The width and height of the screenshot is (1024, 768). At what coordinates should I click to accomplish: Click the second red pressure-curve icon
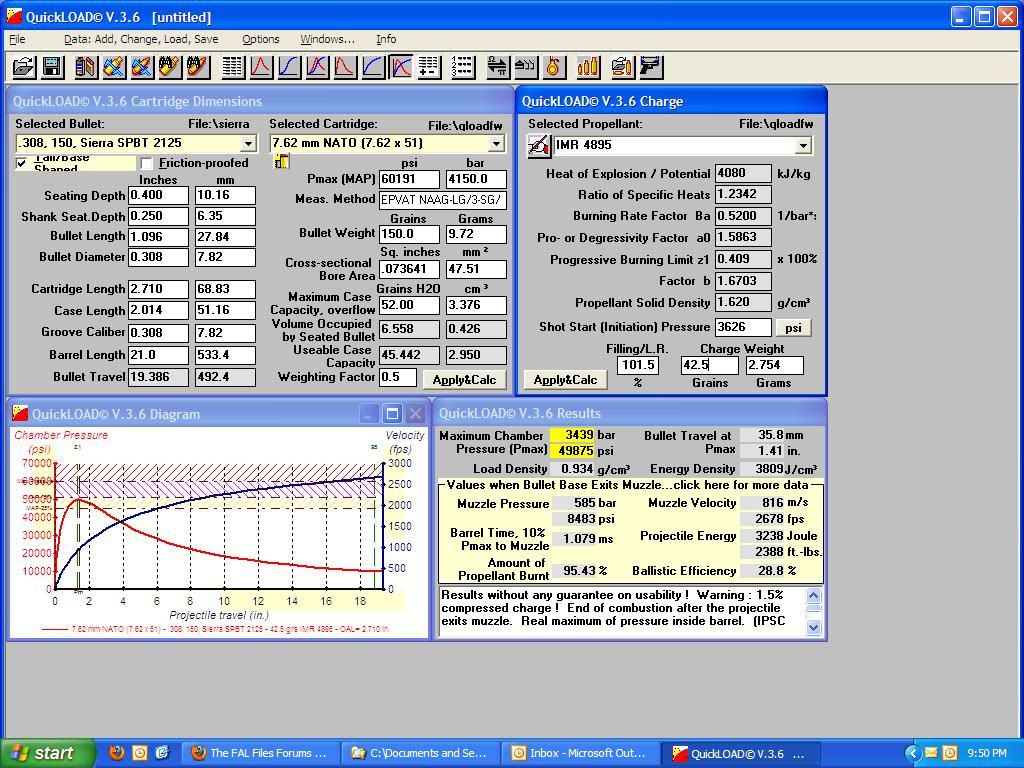345,67
